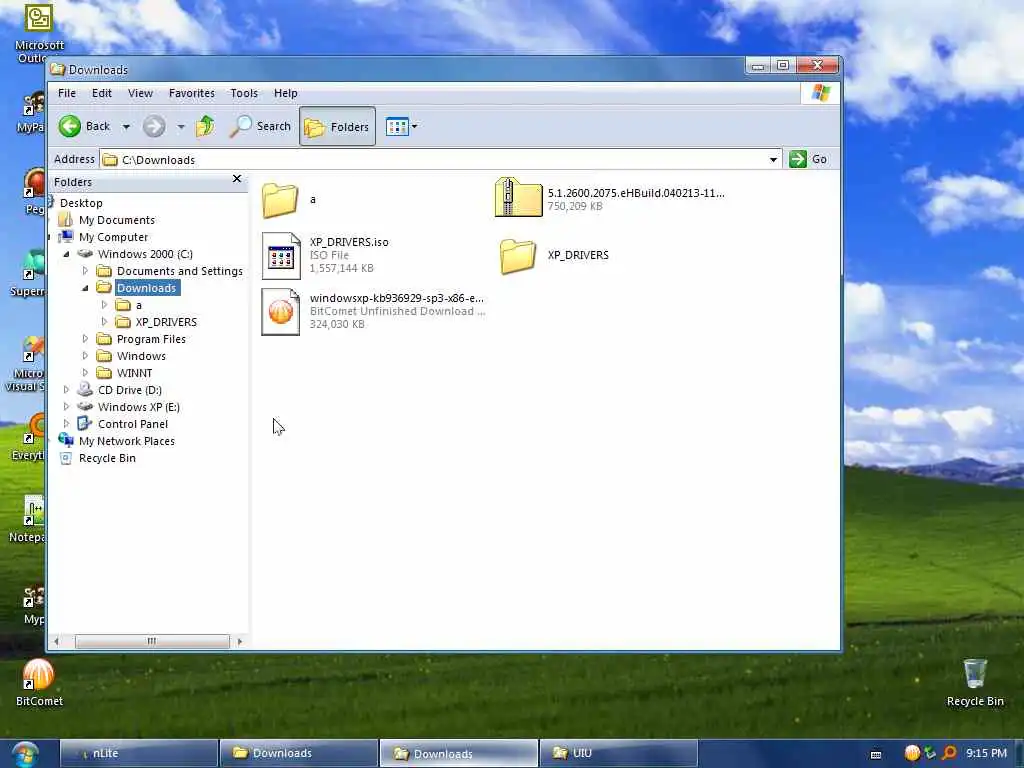
Task: Expand CD Drive (D:) tree node
Action: coord(66,389)
